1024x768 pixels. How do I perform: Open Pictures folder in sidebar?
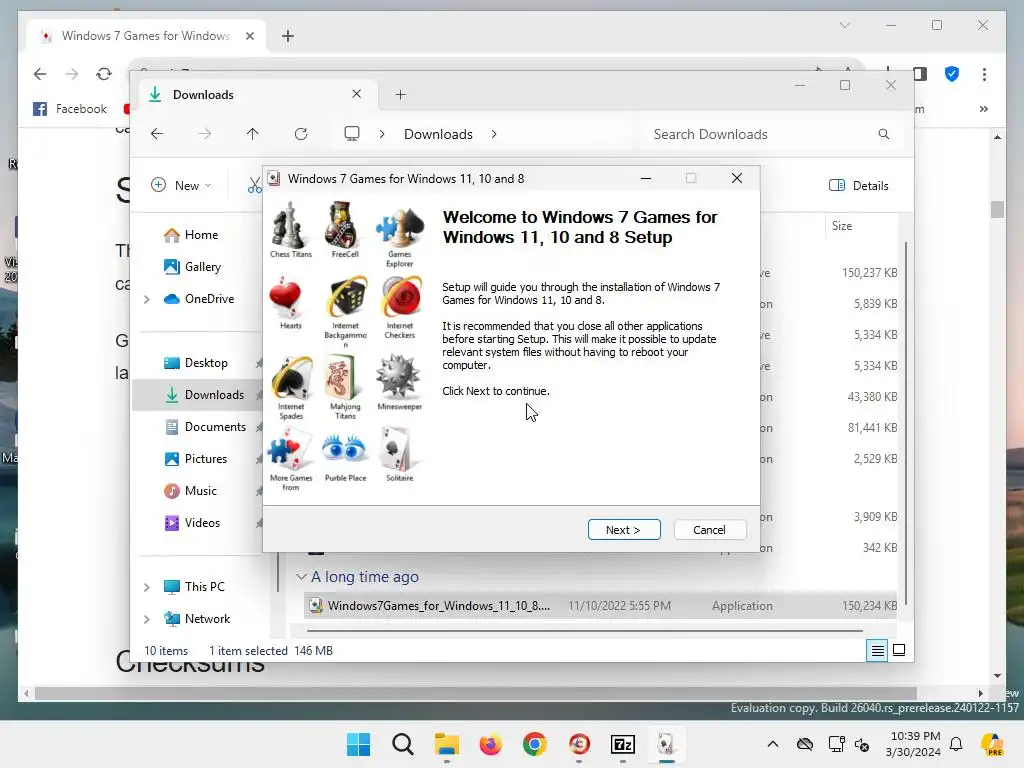206,458
